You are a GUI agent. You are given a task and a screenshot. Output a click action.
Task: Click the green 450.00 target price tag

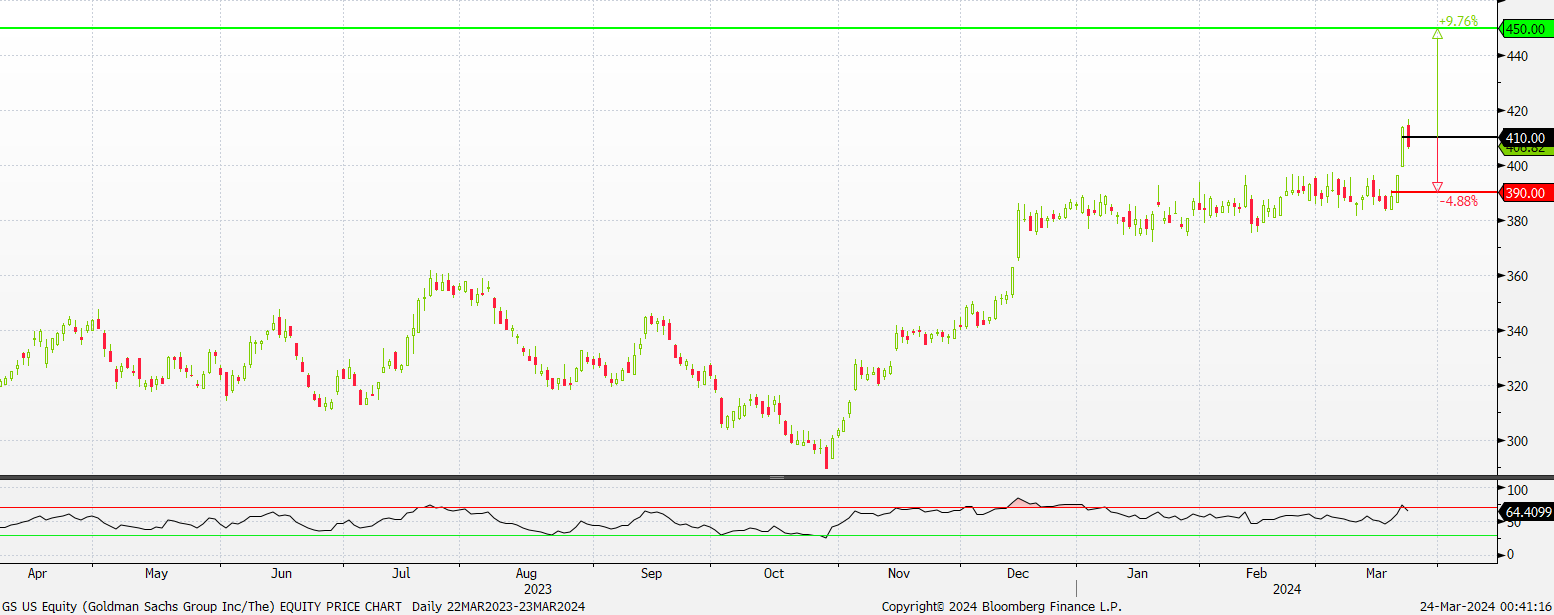[1525, 29]
